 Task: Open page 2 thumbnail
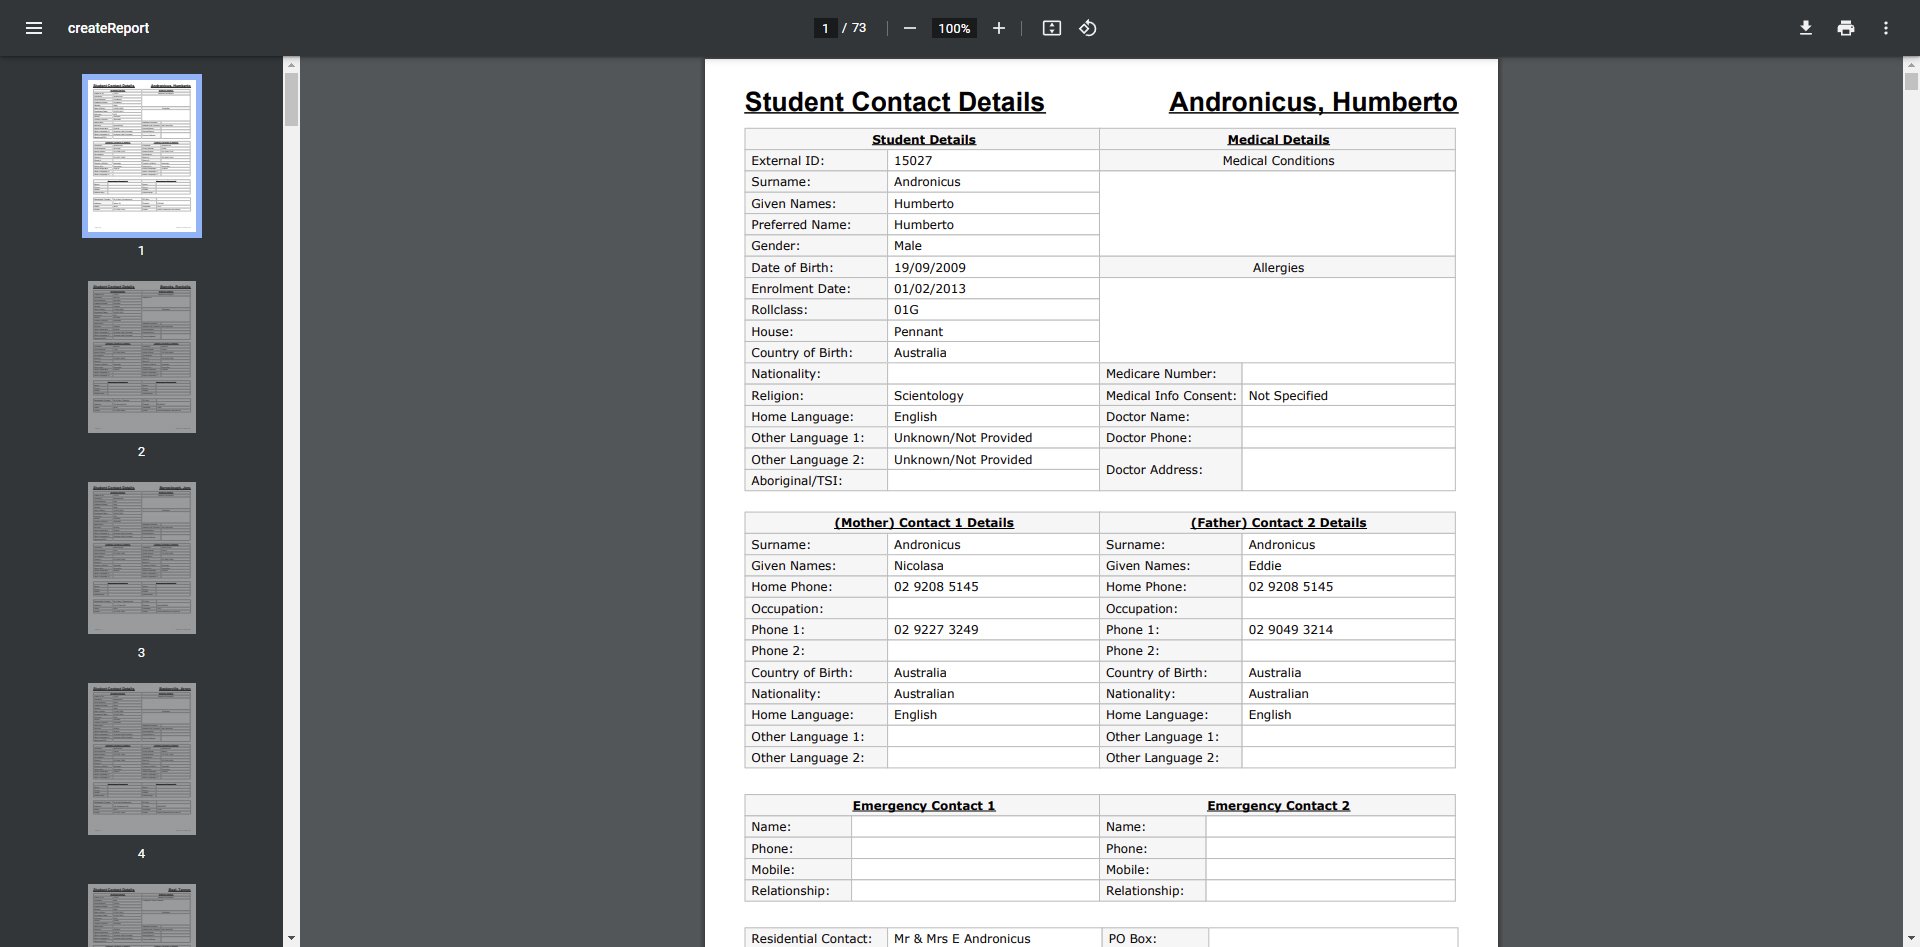point(142,357)
